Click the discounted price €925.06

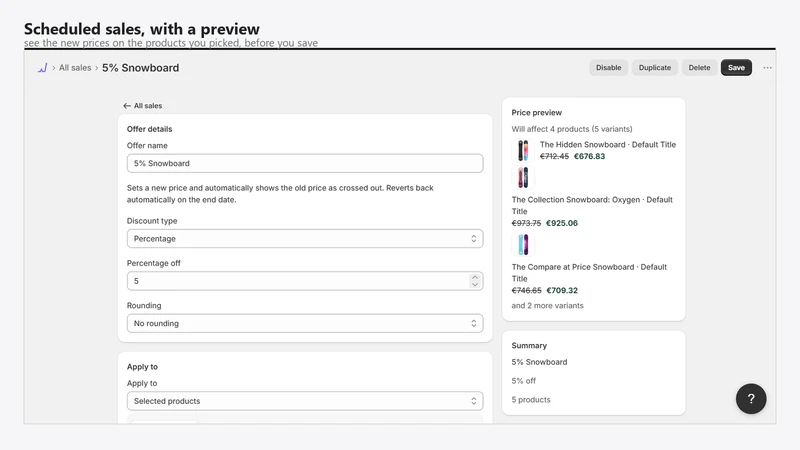pos(562,223)
